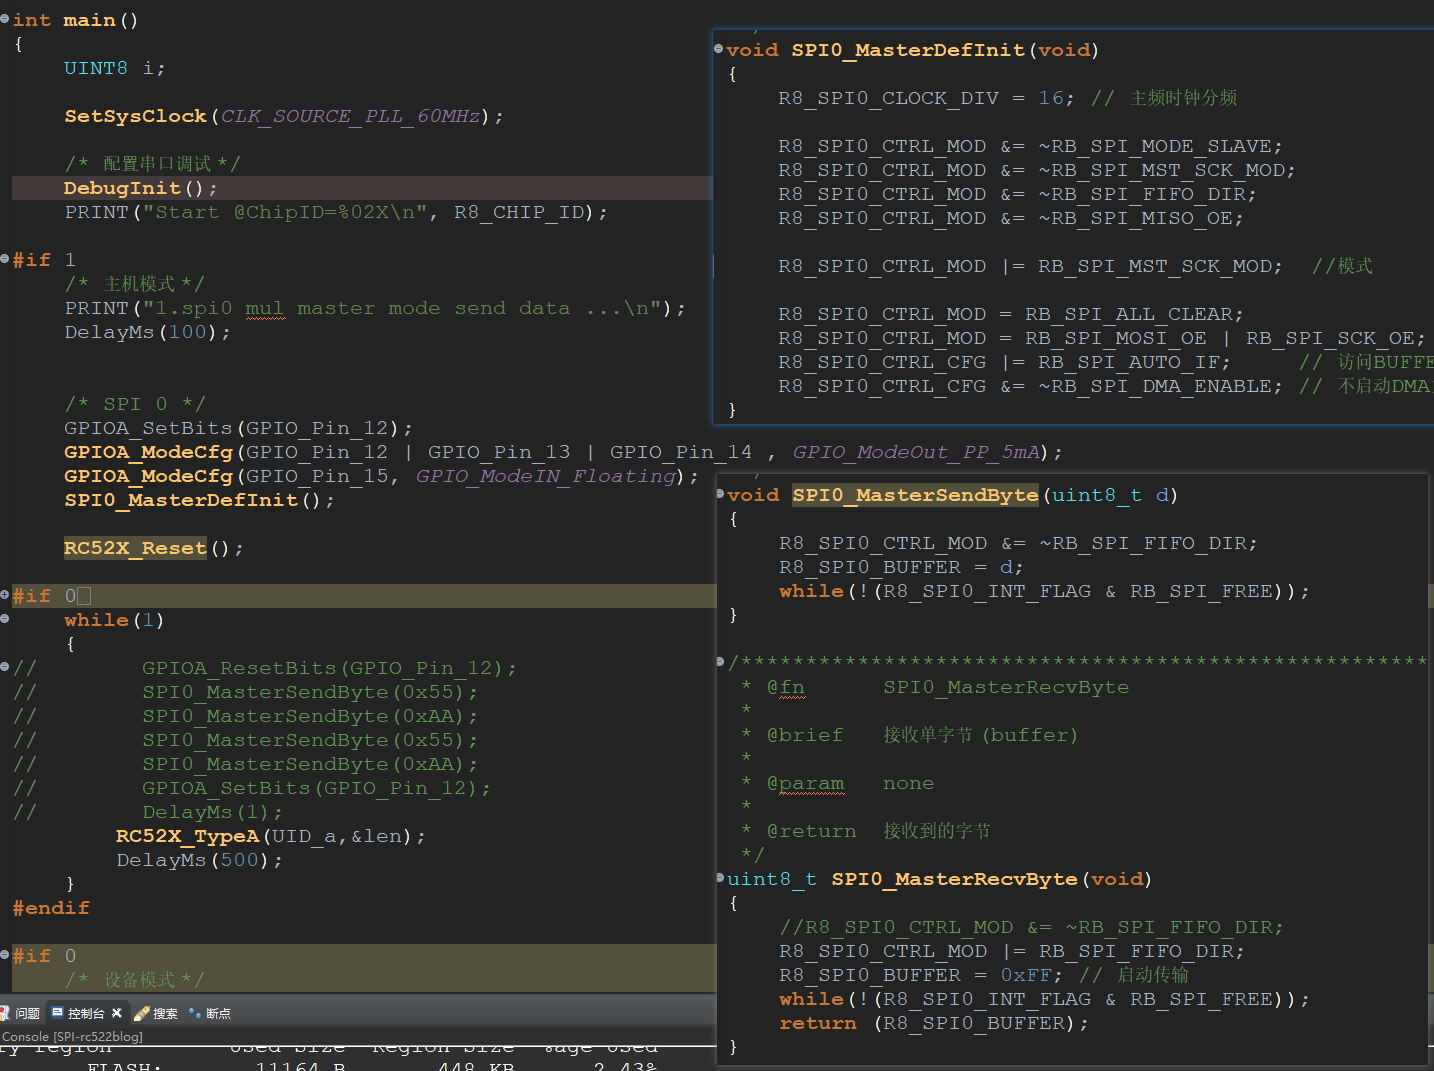This screenshot has height=1071, width=1434.
Task: Click the RB_SPI_ALL_CLEAR constant
Action: (x=1128, y=314)
